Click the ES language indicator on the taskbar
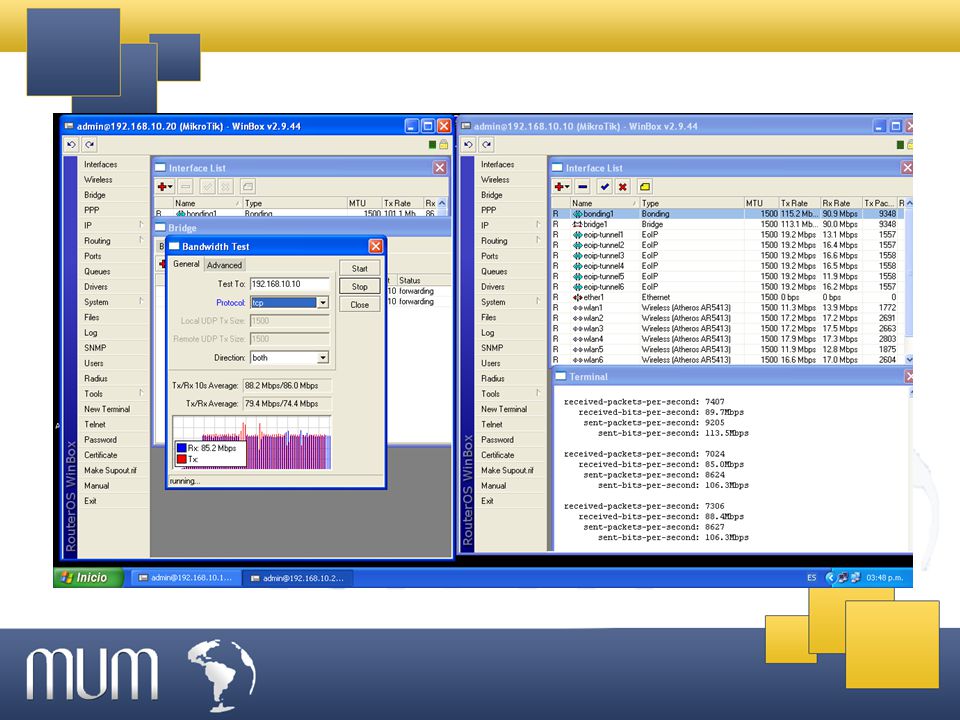 point(811,577)
